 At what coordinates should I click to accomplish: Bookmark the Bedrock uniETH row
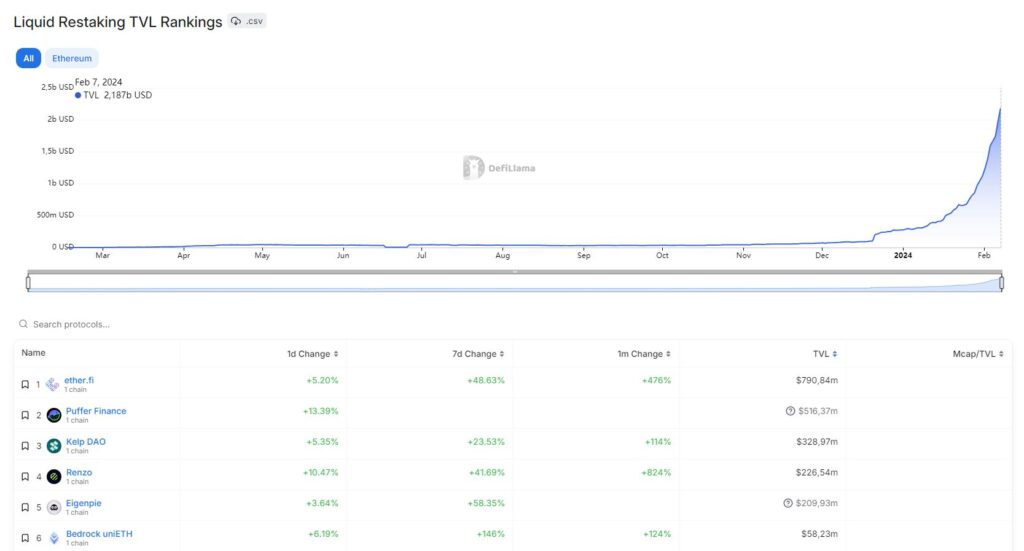tap(25, 538)
